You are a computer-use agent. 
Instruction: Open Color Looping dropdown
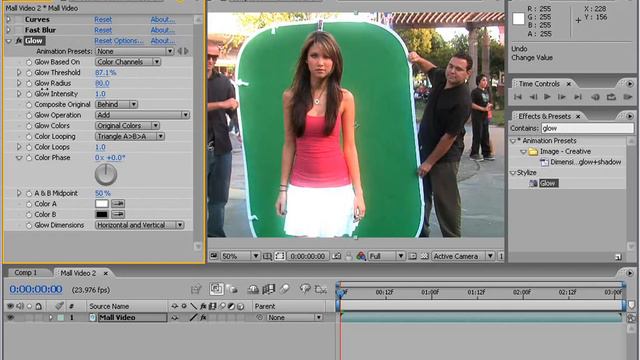point(130,136)
